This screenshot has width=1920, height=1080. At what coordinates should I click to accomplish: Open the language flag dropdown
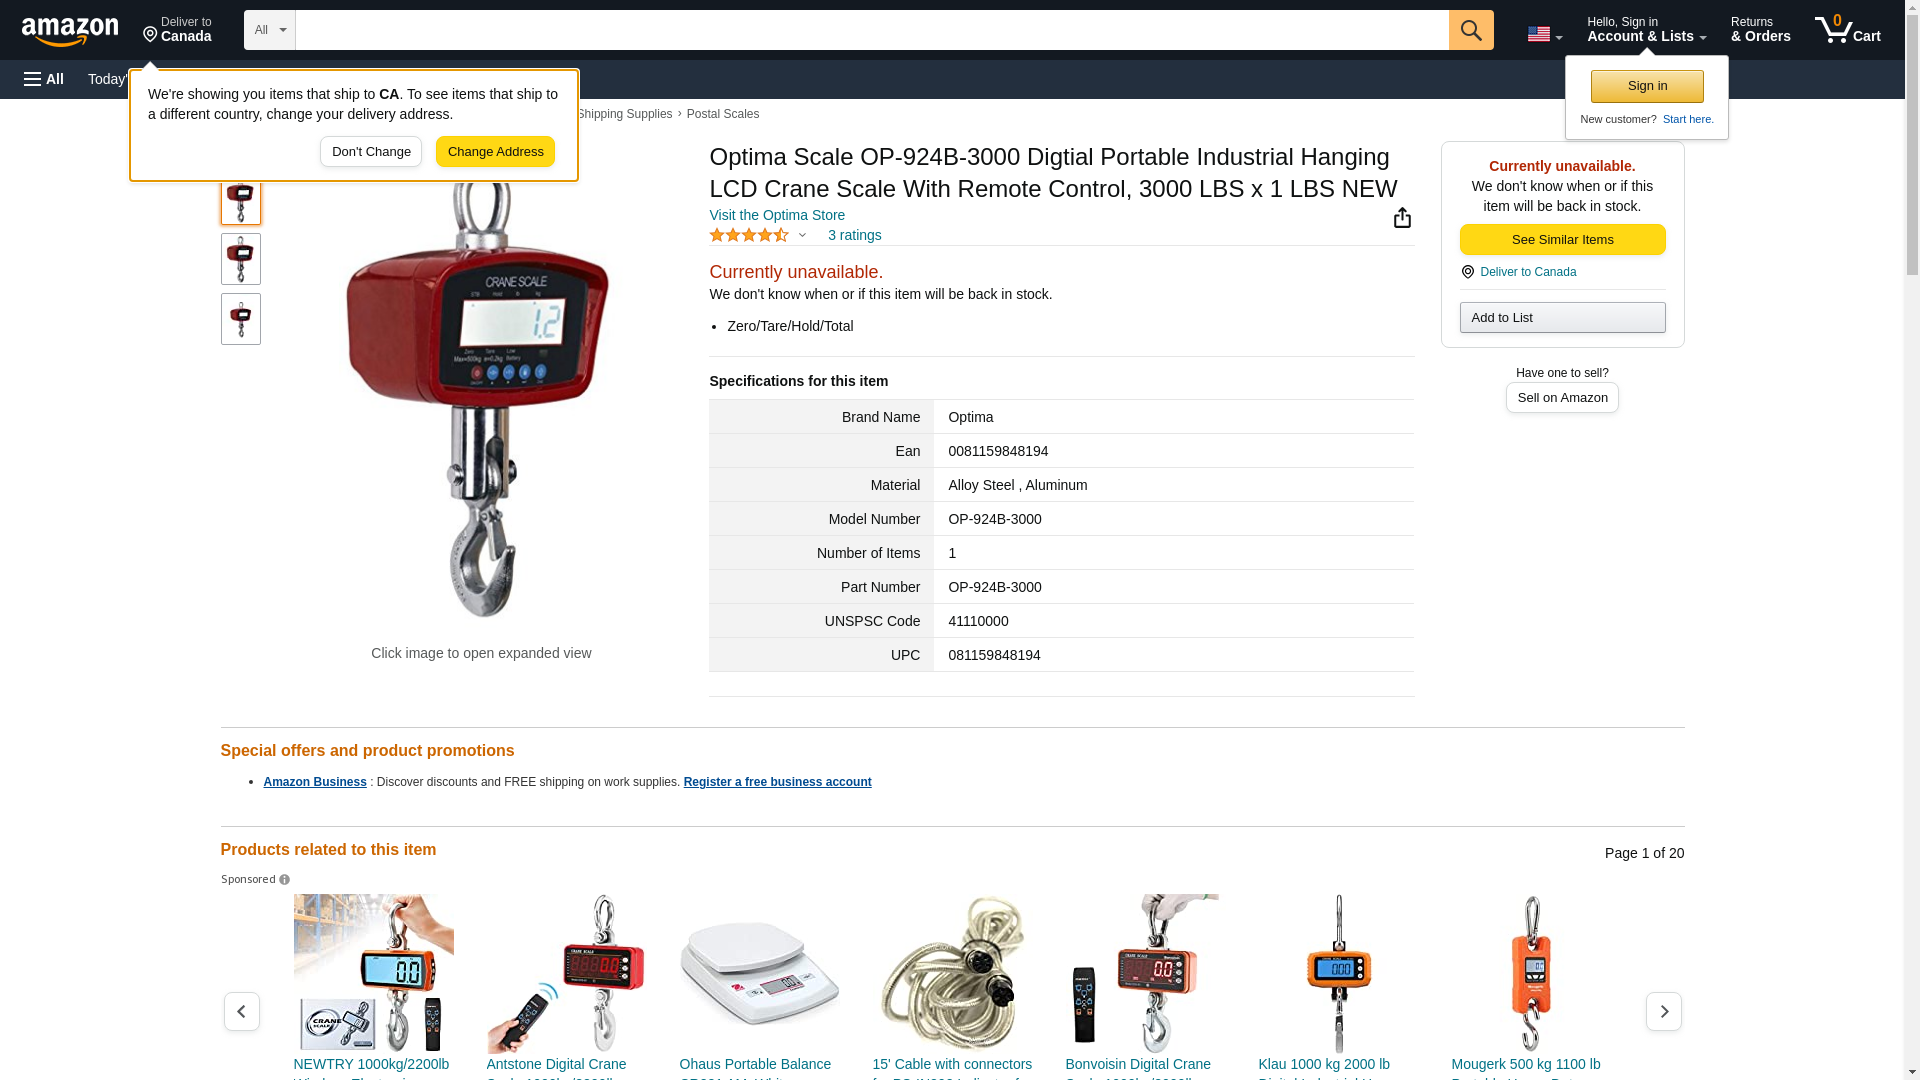point(1545,34)
